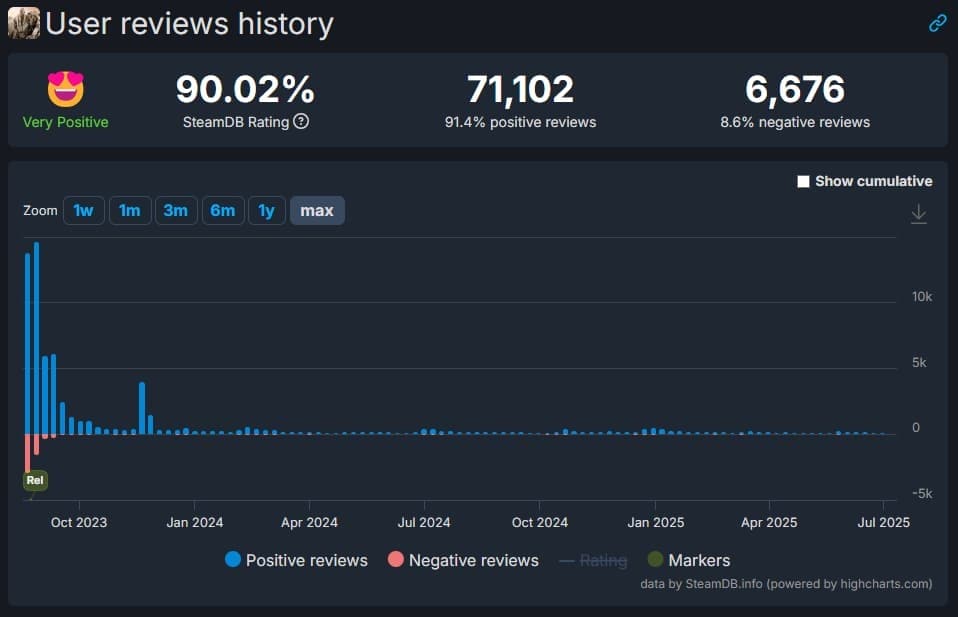Choose the max zoom range

(317, 210)
